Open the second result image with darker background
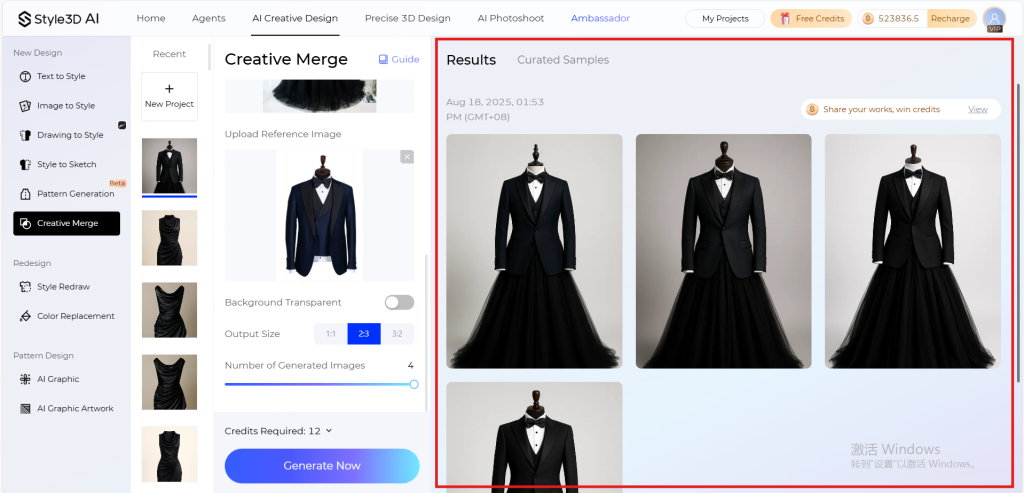Viewport: 1024px width, 493px height. coord(724,251)
